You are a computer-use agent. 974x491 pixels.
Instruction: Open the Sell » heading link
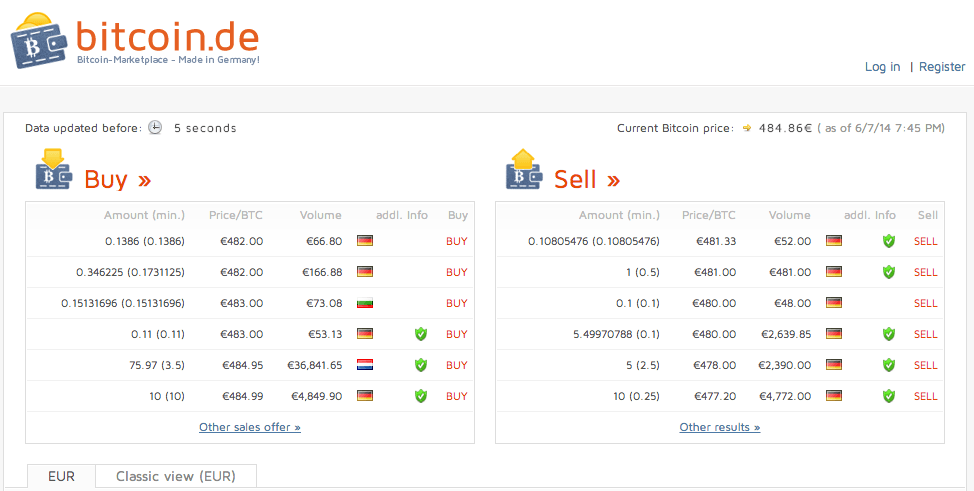click(x=587, y=179)
